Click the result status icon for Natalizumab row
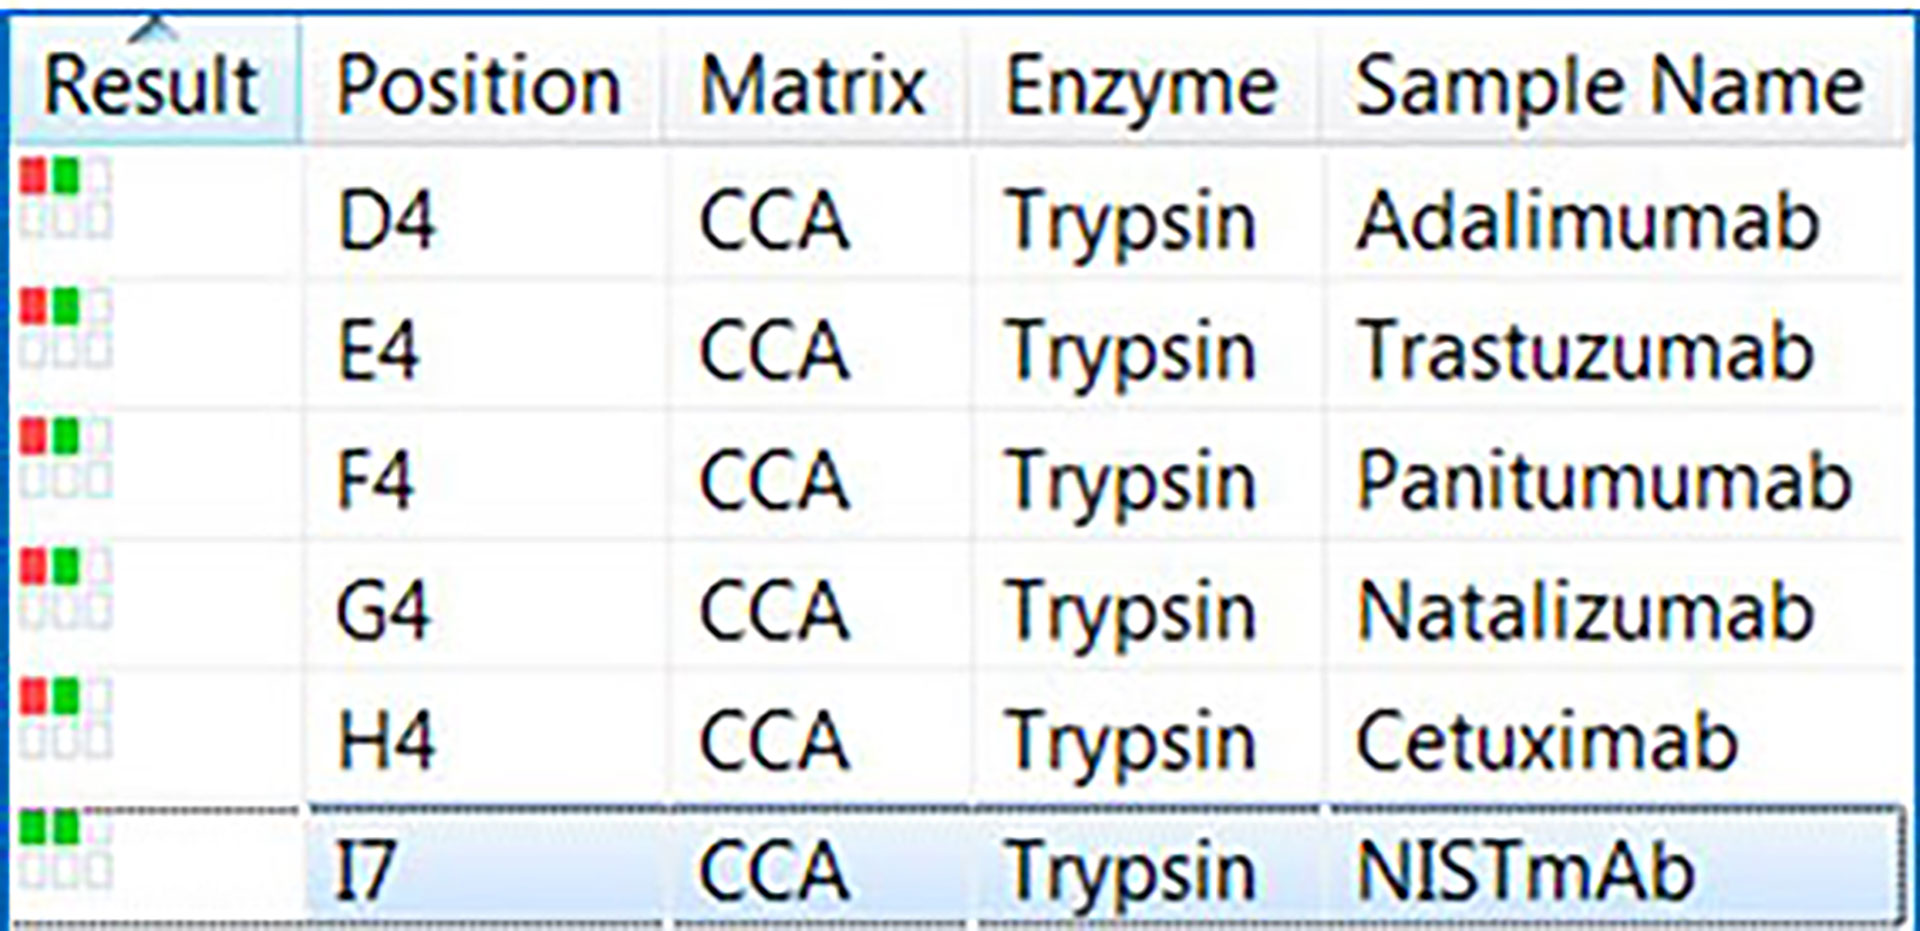 click(65, 587)
